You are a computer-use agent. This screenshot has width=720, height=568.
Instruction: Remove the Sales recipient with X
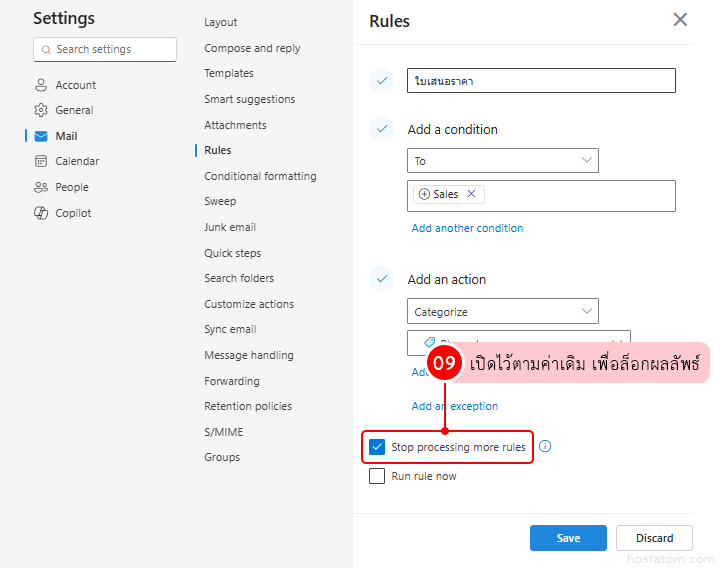click(x=471, y=194)
